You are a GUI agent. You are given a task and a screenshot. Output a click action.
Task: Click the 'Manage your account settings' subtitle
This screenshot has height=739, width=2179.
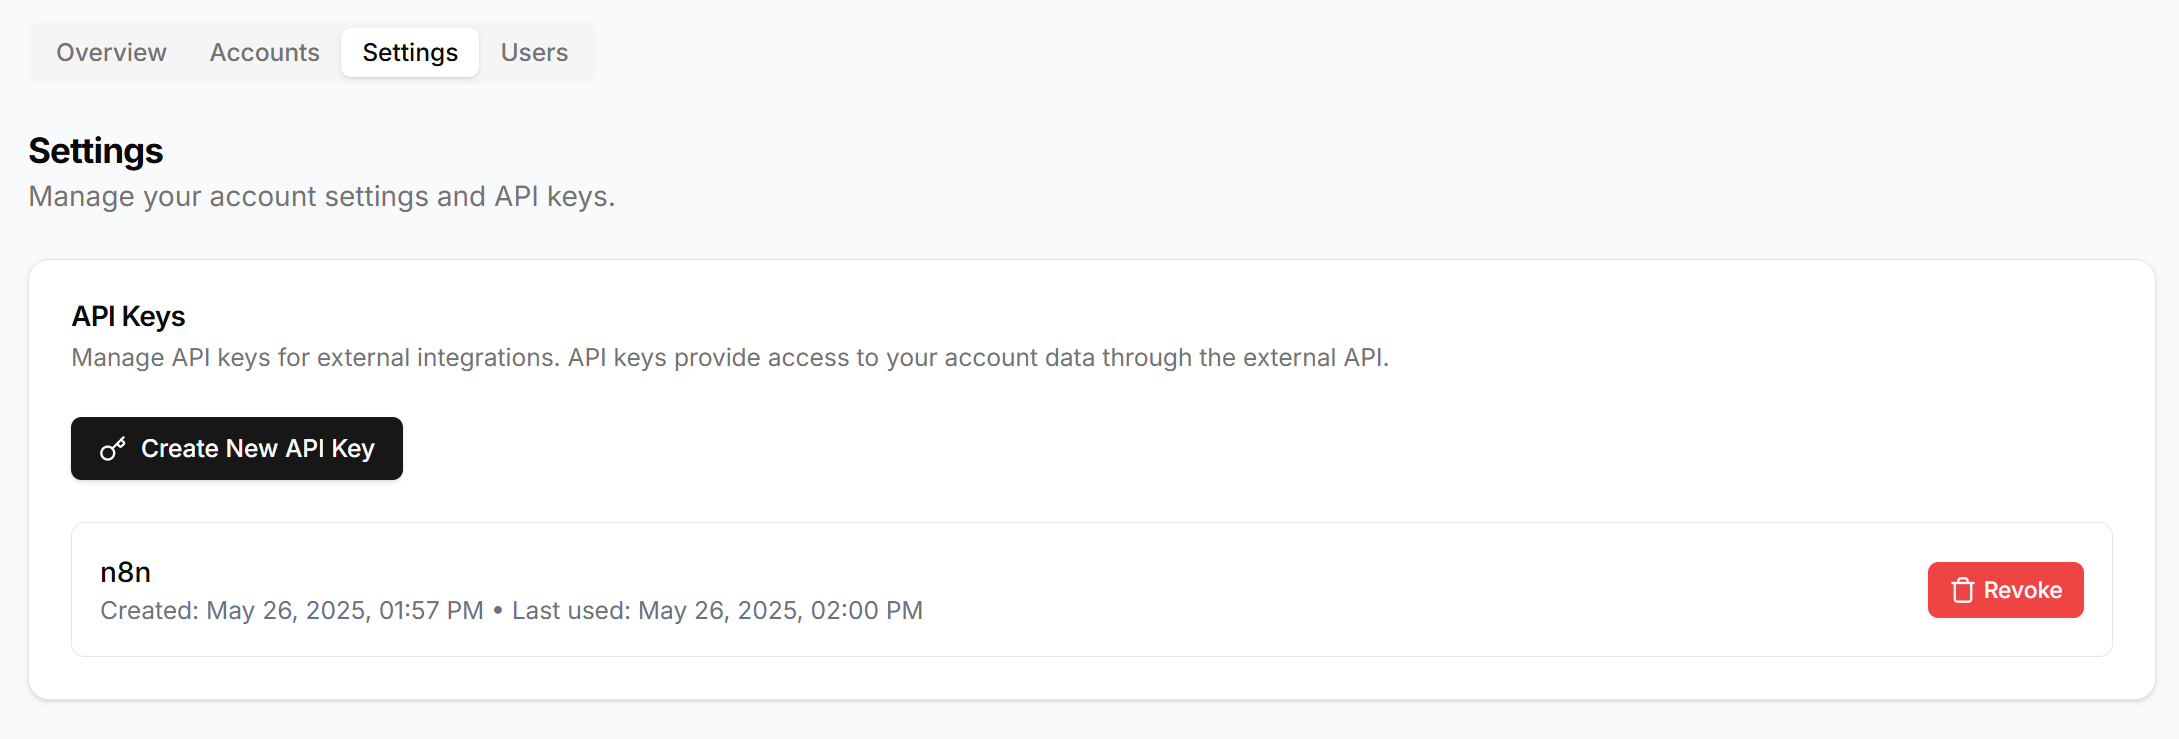tap(322, 196)
